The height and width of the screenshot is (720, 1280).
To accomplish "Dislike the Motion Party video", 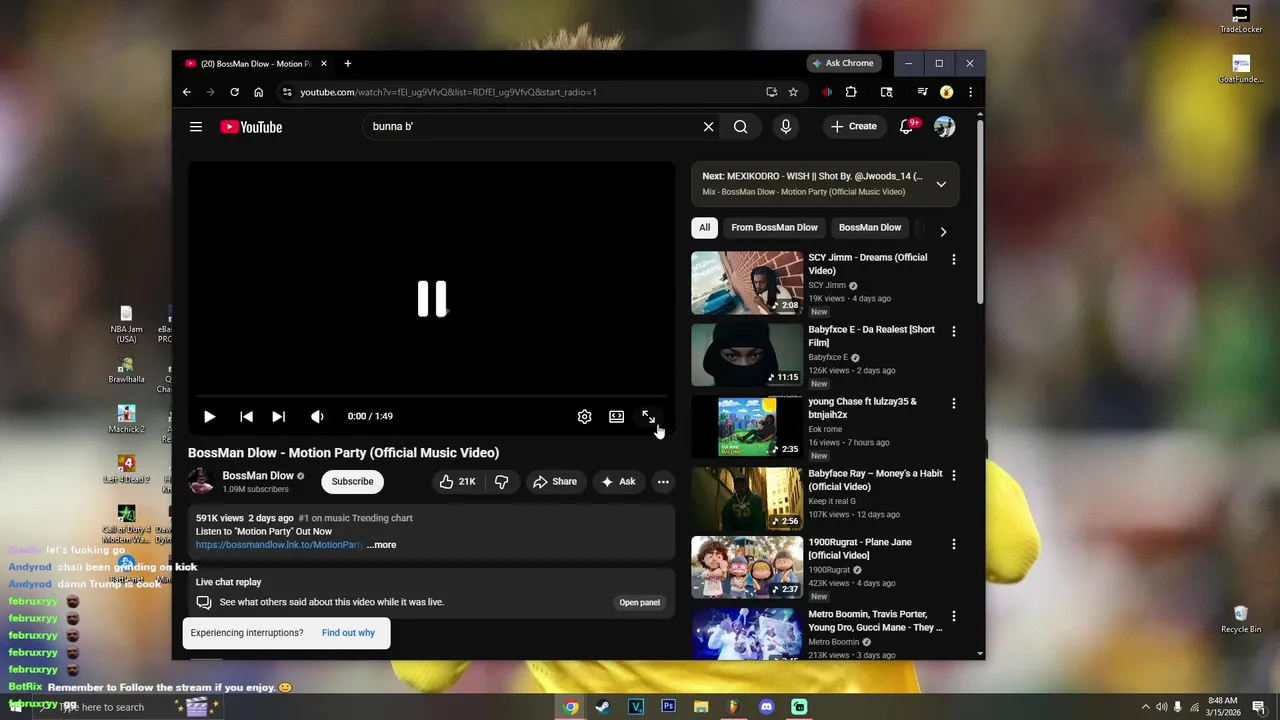I will coord(502,482).
